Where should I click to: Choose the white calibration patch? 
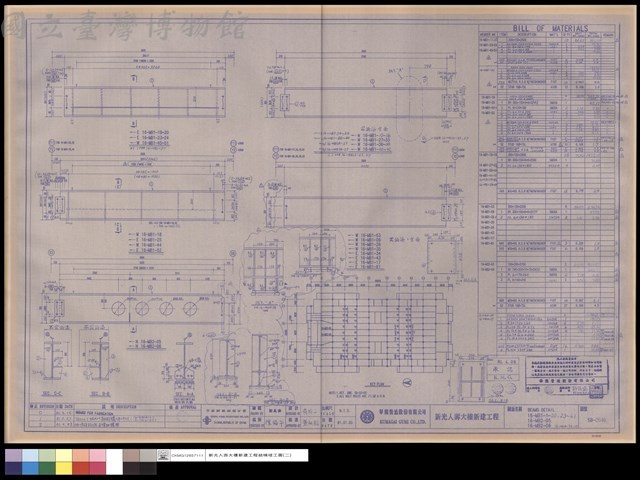coord(114,462)
